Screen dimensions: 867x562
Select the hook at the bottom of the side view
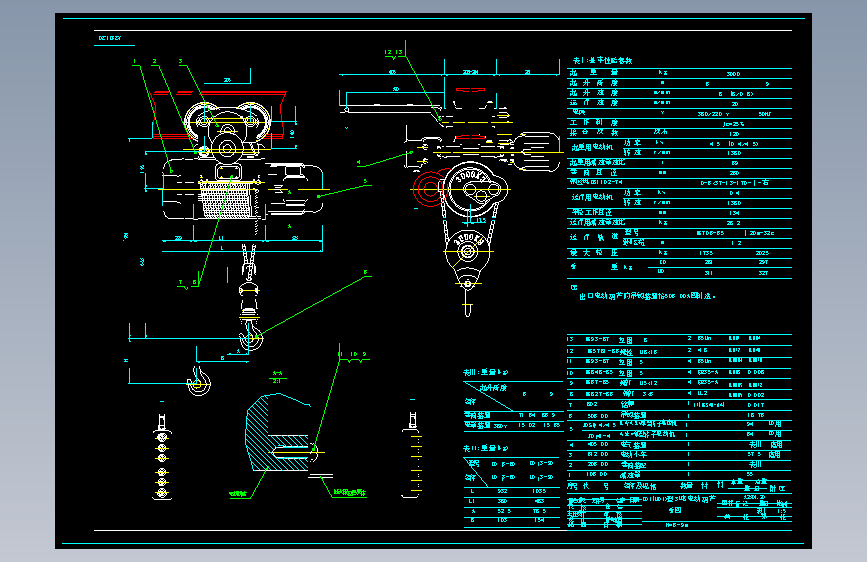tap(468, 301)
